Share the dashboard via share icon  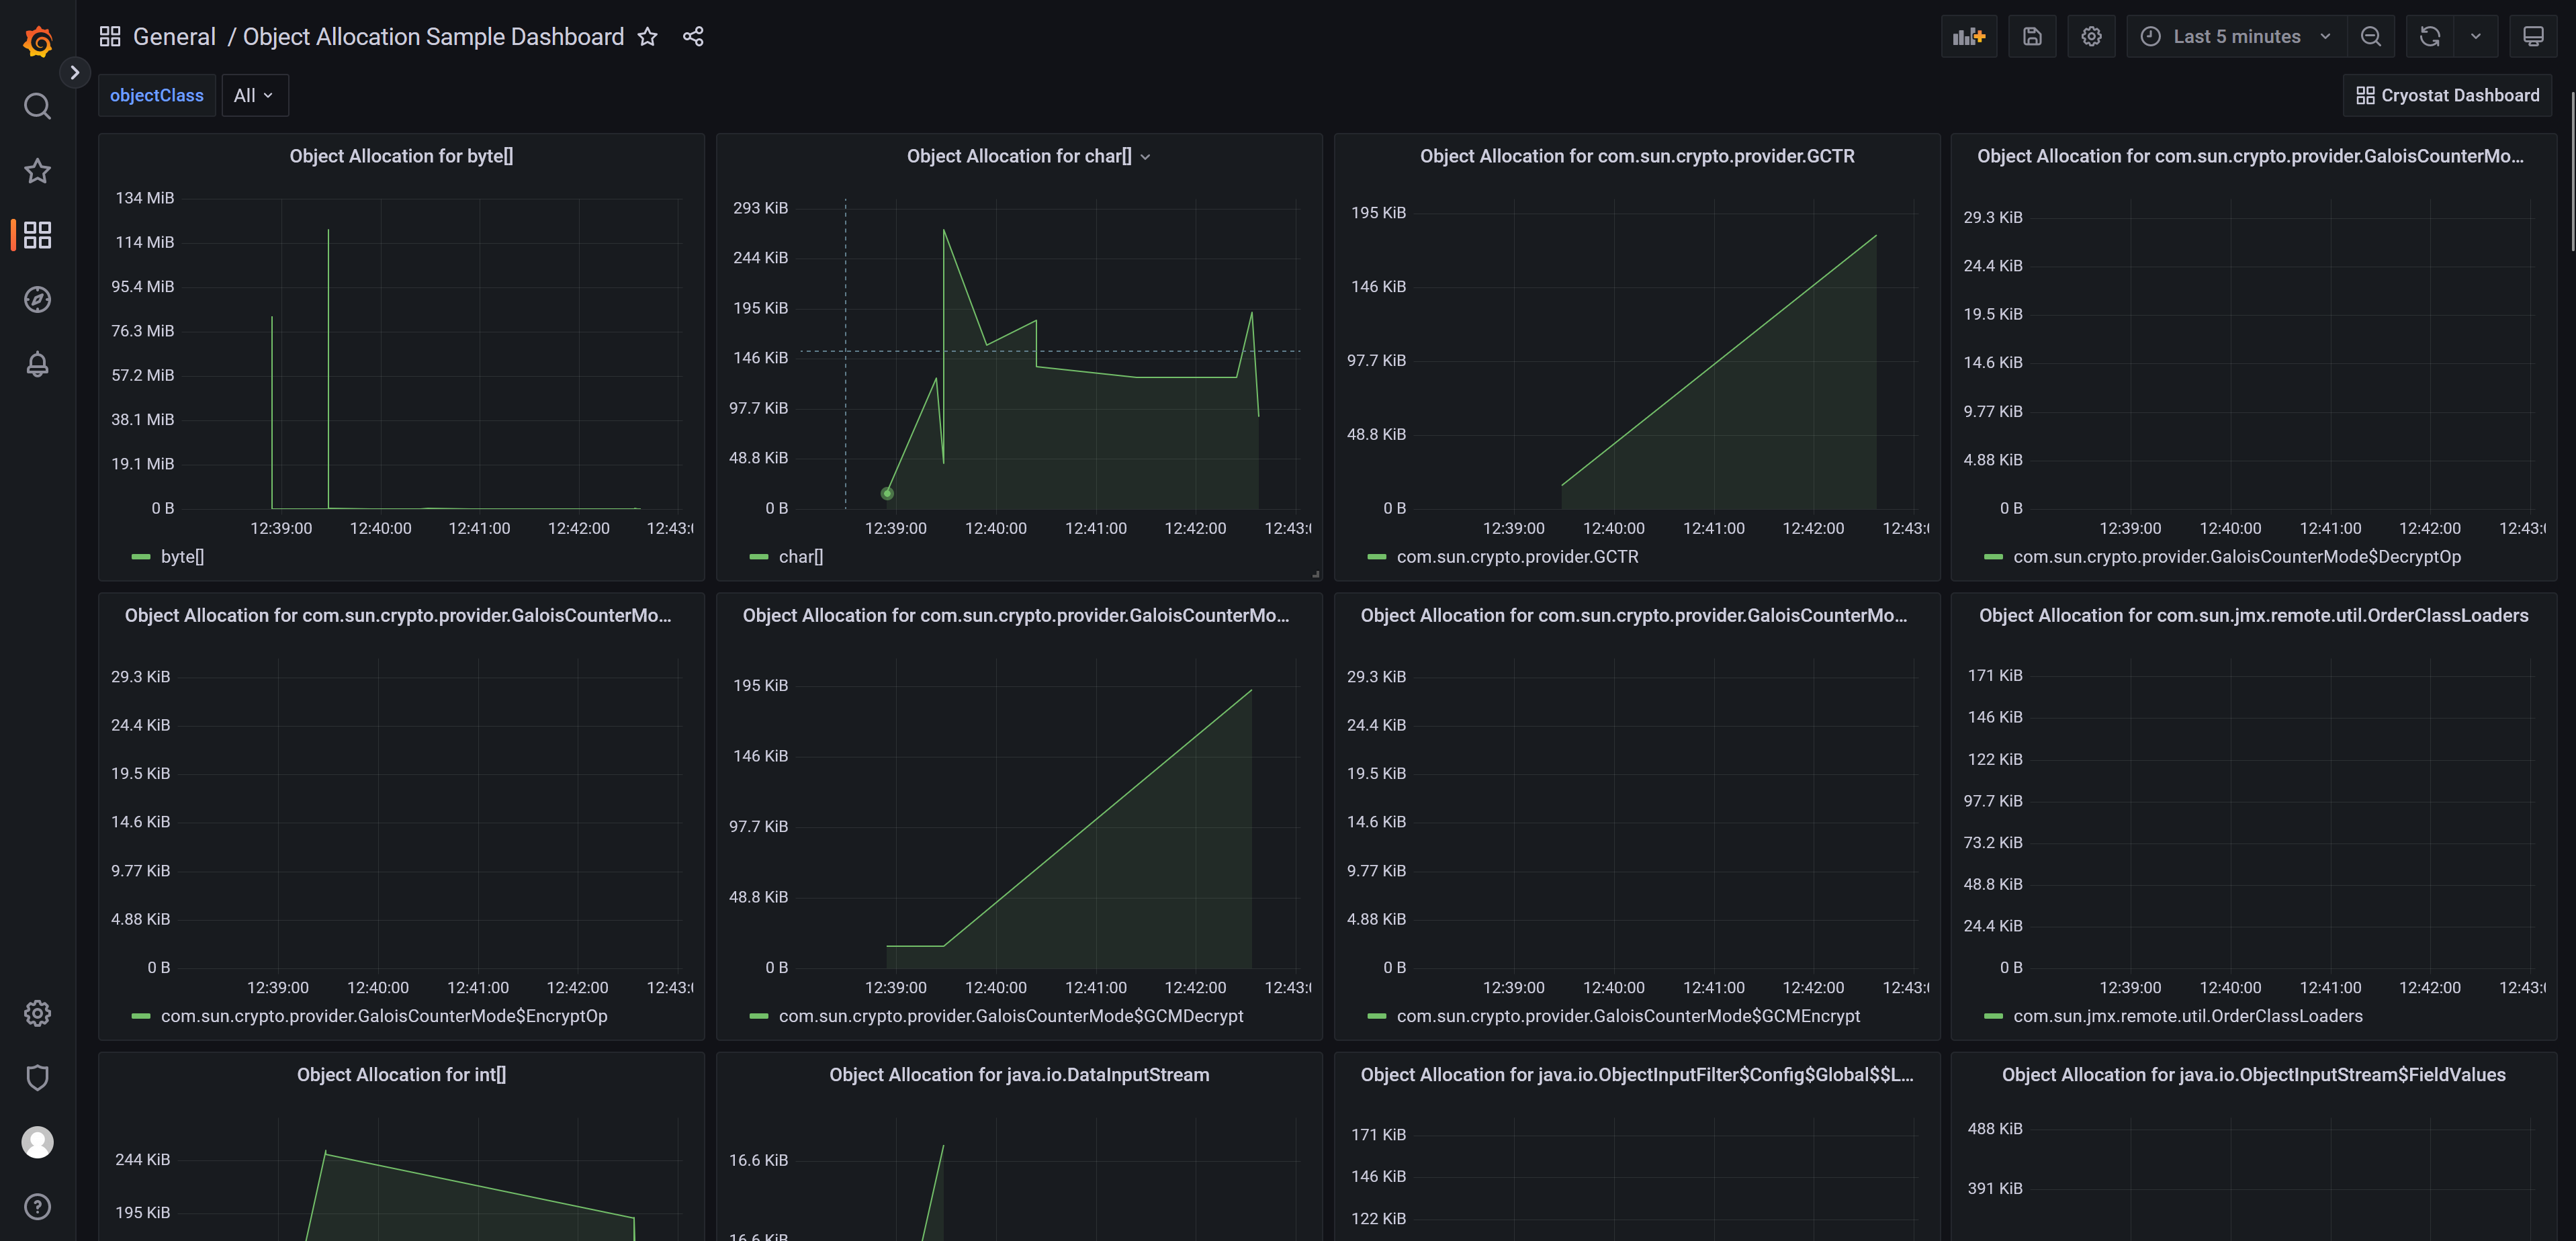click(x=693, y=37)
